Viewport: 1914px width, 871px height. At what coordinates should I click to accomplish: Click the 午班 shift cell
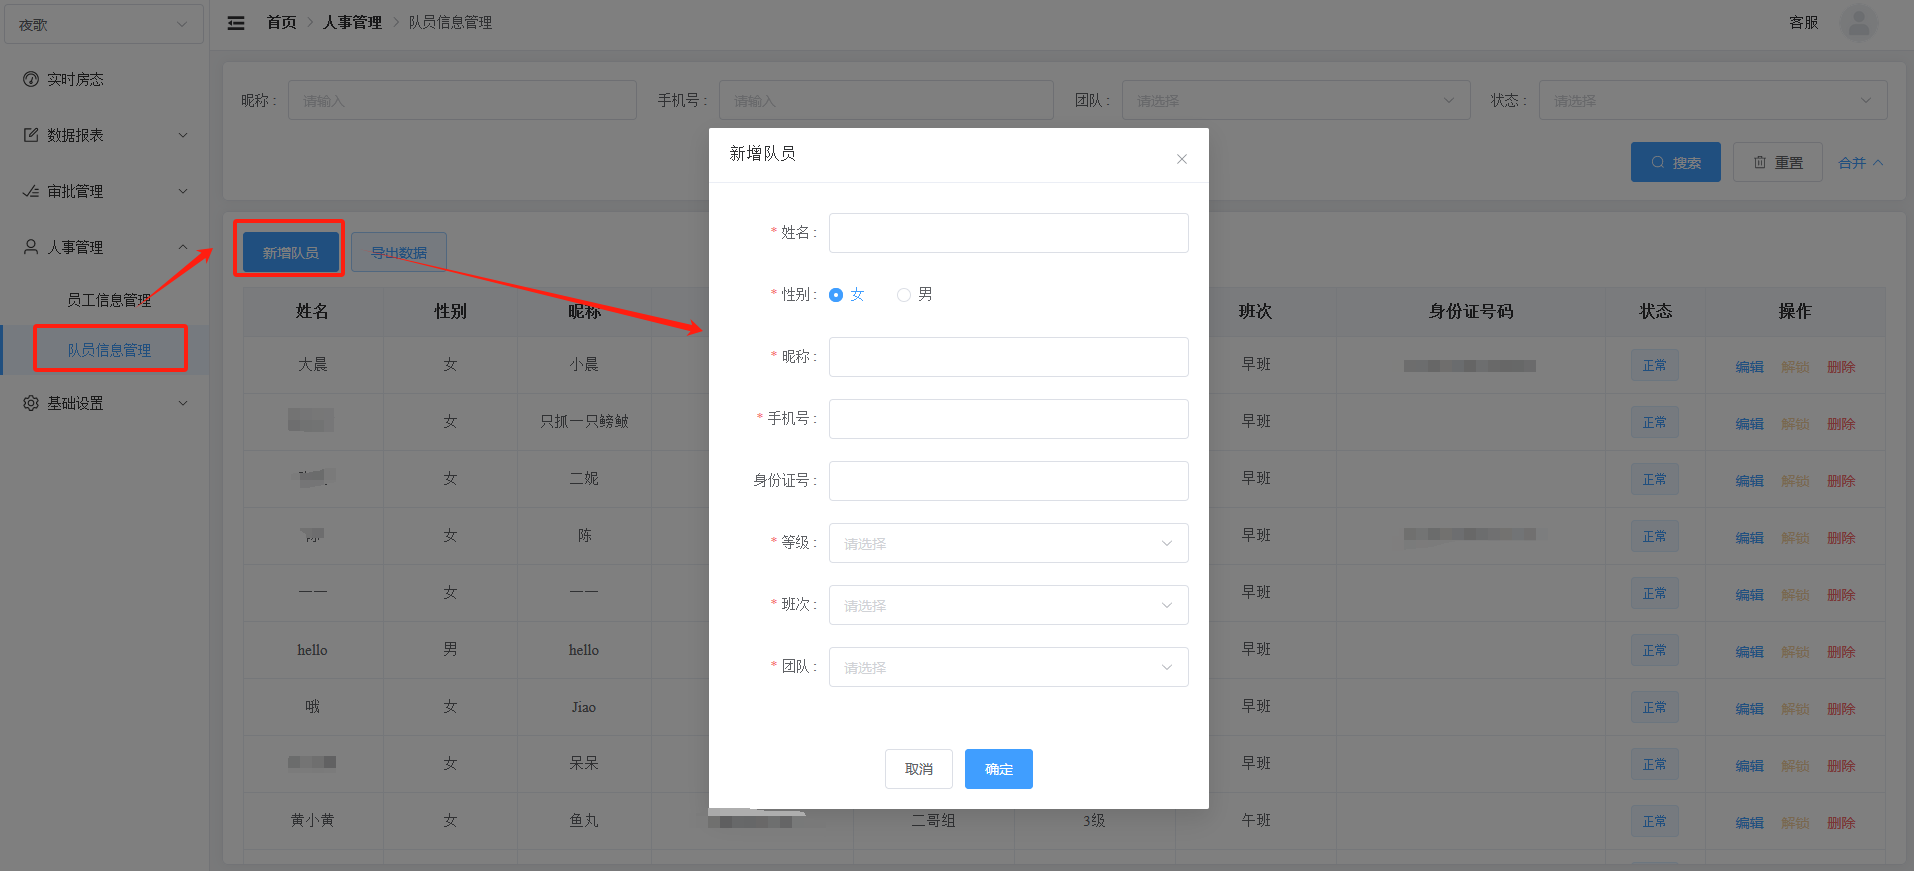(1256, 820)
